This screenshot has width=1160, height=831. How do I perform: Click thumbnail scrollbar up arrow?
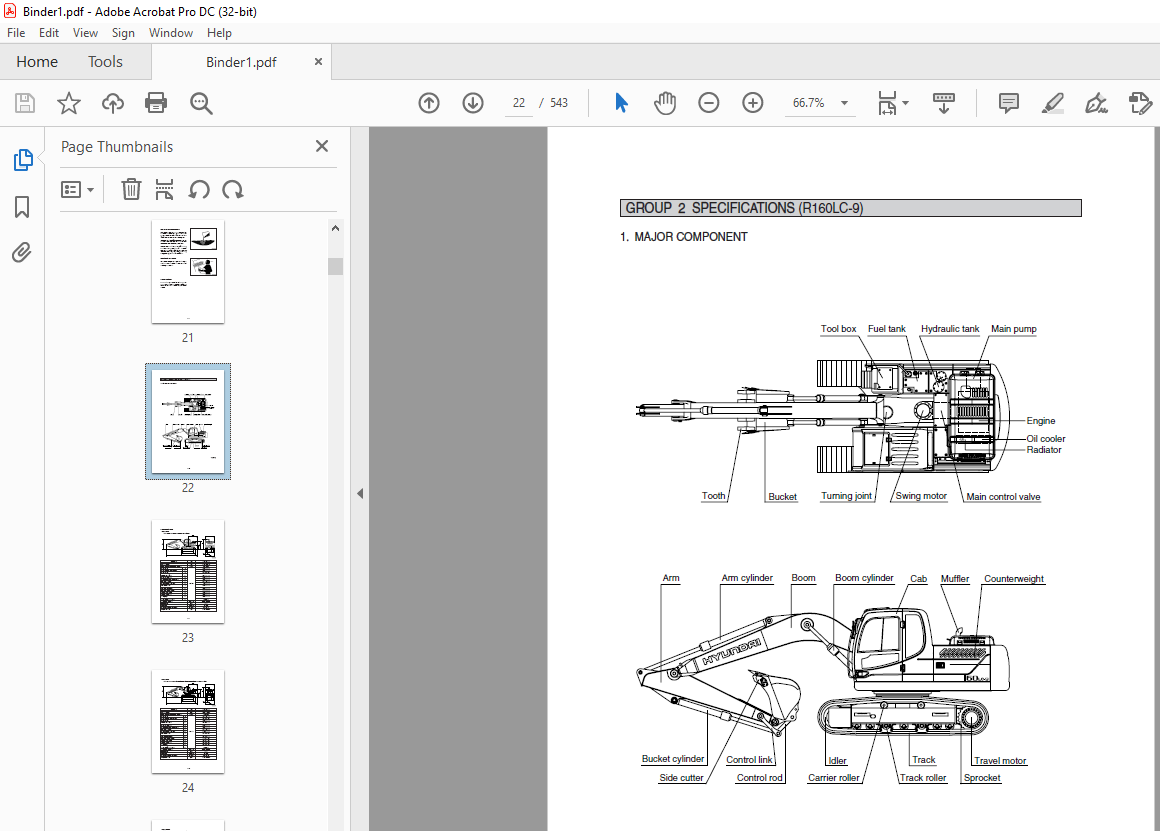[335, 228]
